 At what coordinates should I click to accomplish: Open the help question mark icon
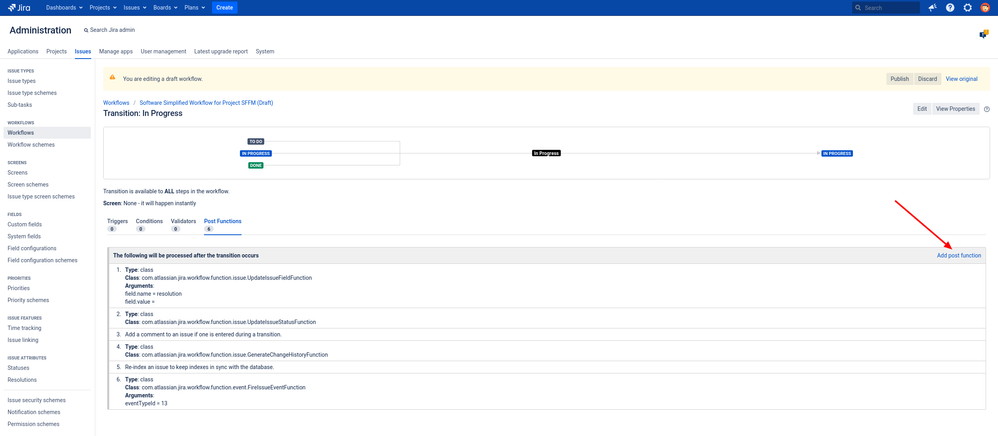[x=950, y=8]
